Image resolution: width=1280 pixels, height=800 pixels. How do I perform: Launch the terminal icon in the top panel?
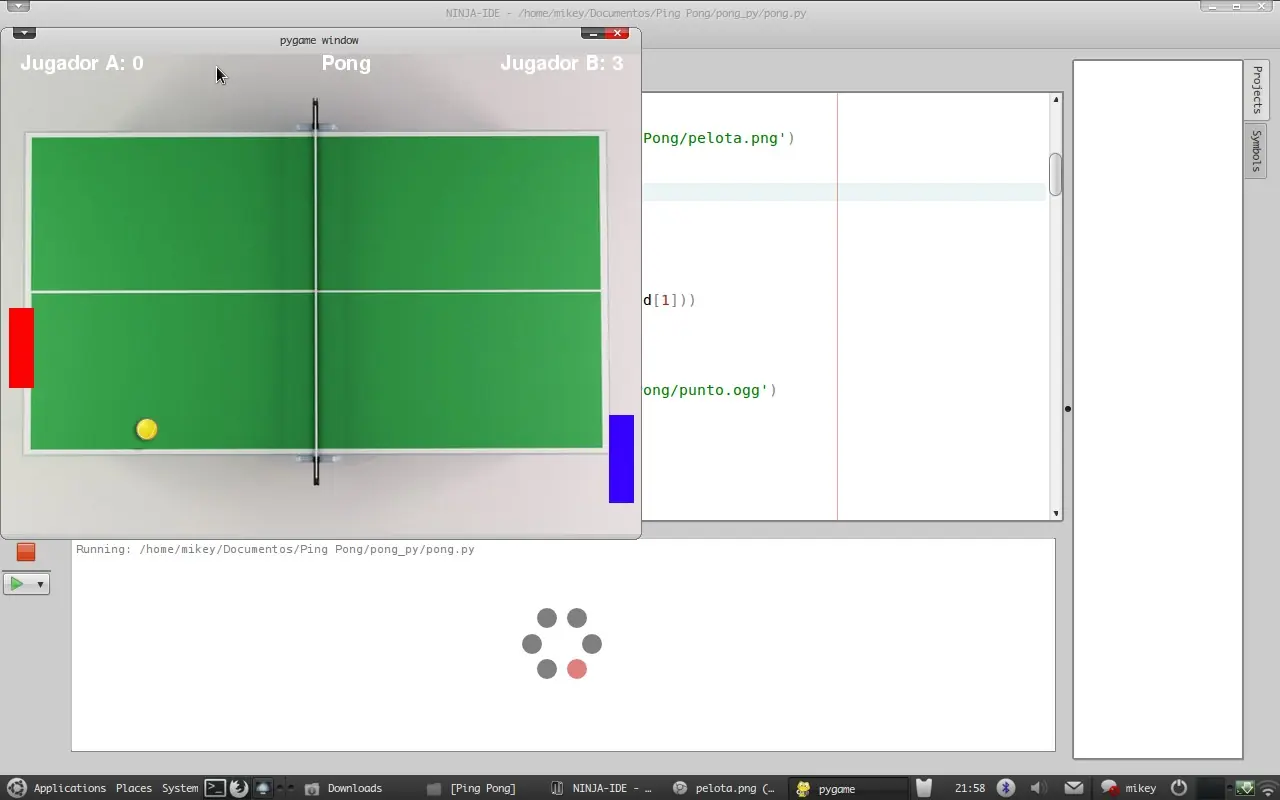tap(215, 787)
